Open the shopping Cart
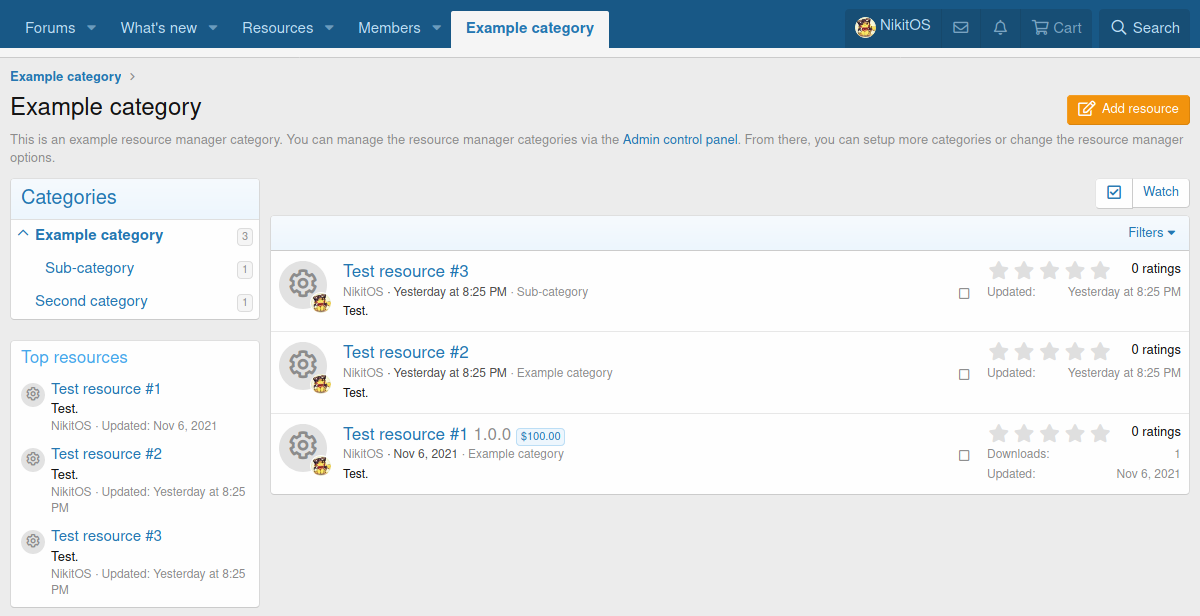 point(1056,28)
